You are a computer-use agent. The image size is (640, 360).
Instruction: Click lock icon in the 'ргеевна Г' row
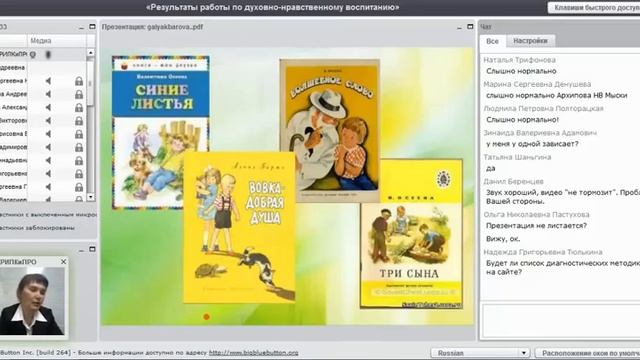(x=79, y=187)
